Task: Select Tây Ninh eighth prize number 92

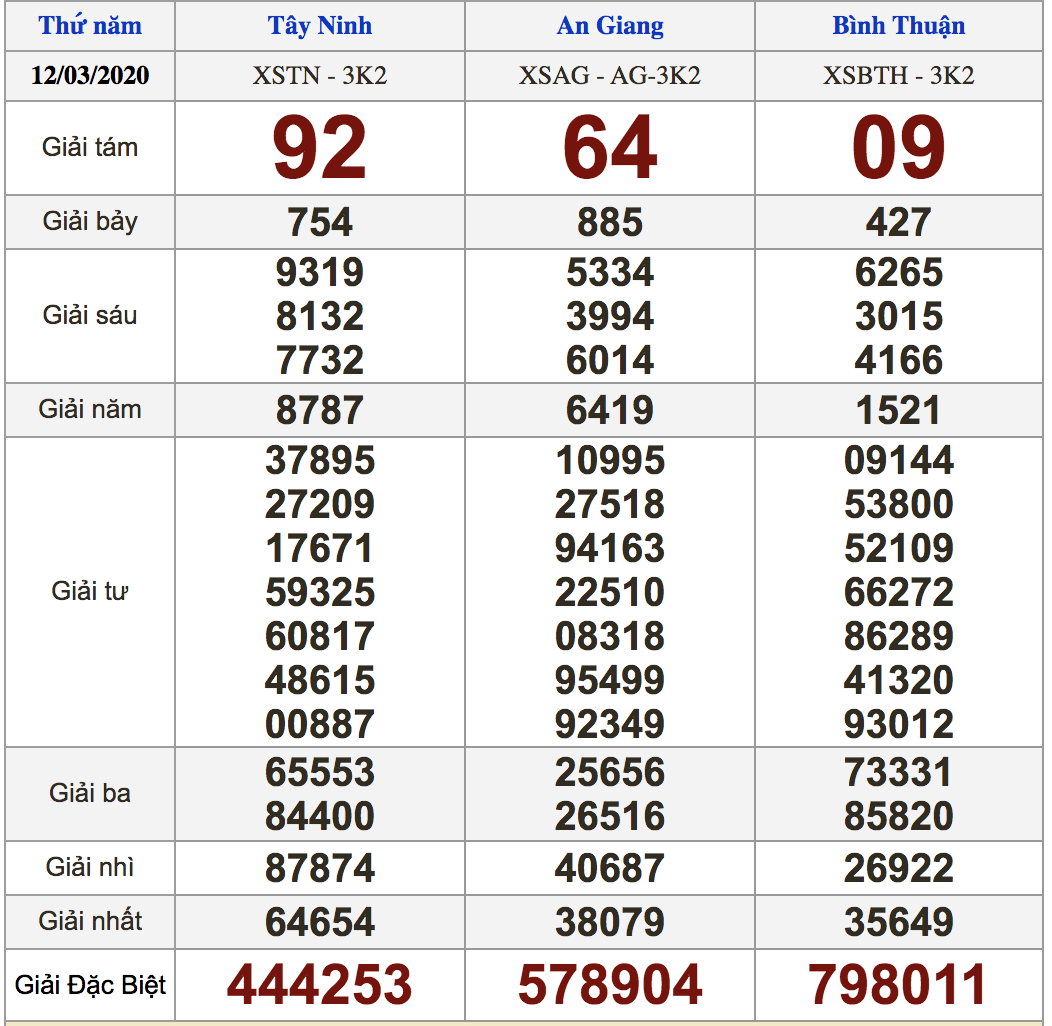Action: pyautogui.click(x=320, y=148)
